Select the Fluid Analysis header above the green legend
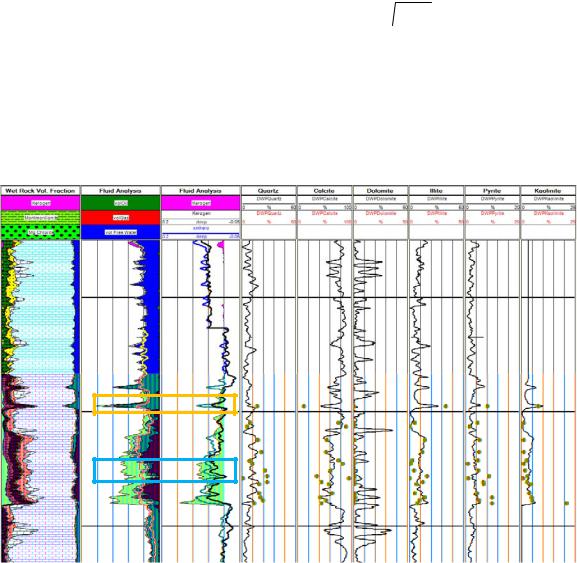Image resolution: width=577 pixels, height=563 pixels. click(120, 191)
